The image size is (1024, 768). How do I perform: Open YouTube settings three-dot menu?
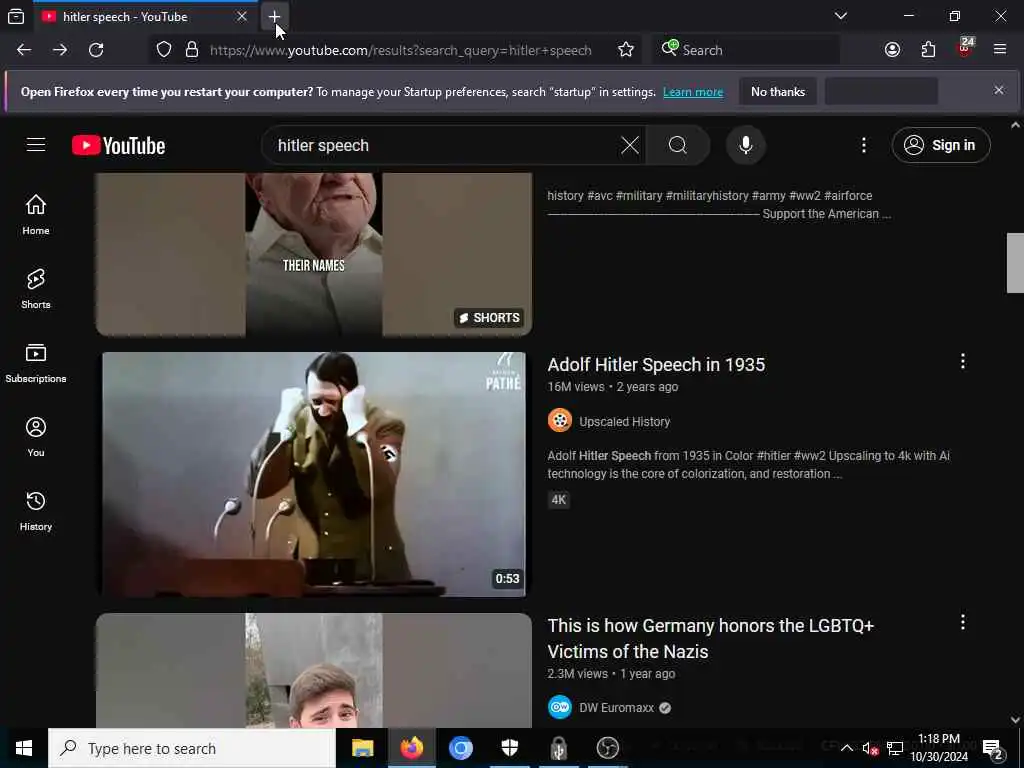tap(864, 145)
